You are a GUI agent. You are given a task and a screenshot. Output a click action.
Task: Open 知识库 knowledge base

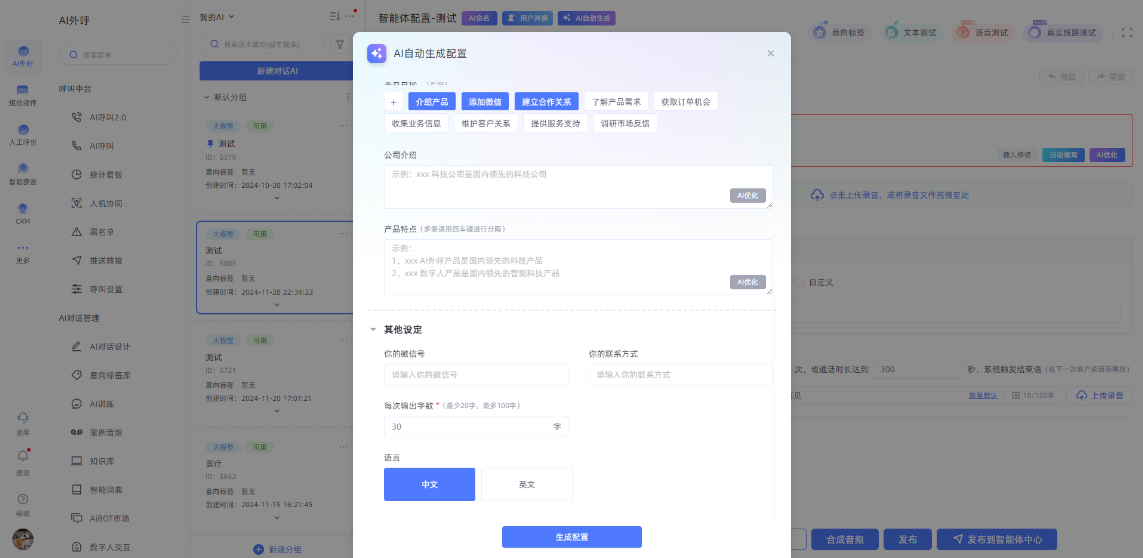pos(104,461)
